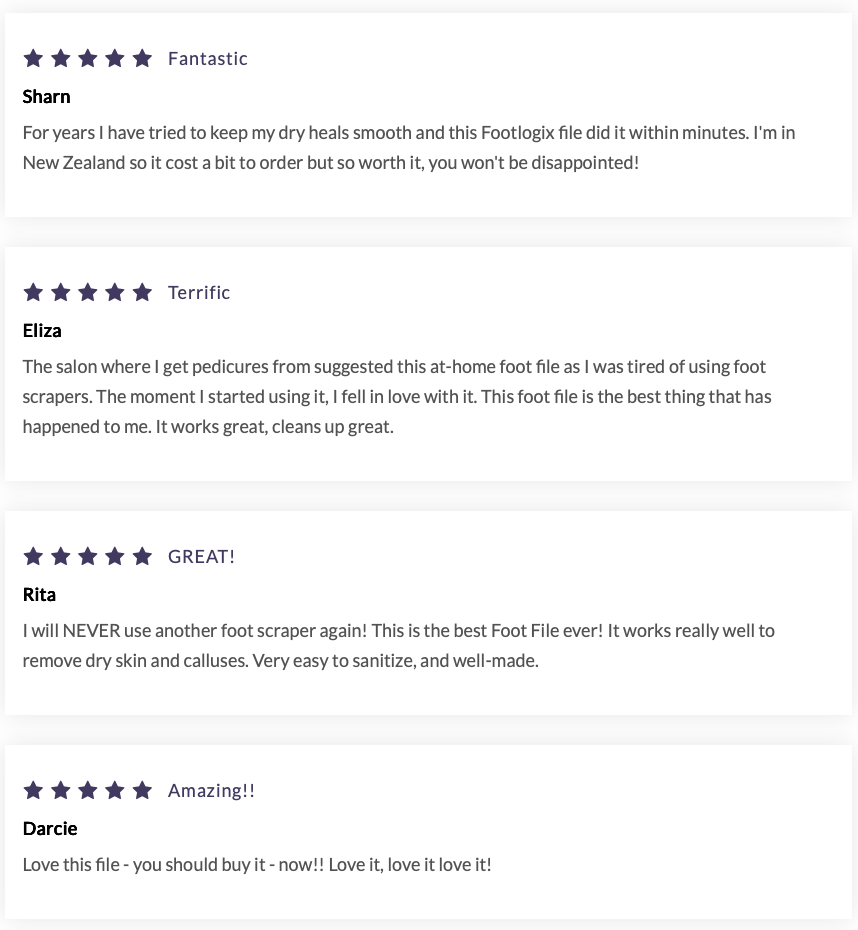The image size is (858, 930).
Task: Click the fifth star next to the GREAT! title
Action: (x=142, y=556)
